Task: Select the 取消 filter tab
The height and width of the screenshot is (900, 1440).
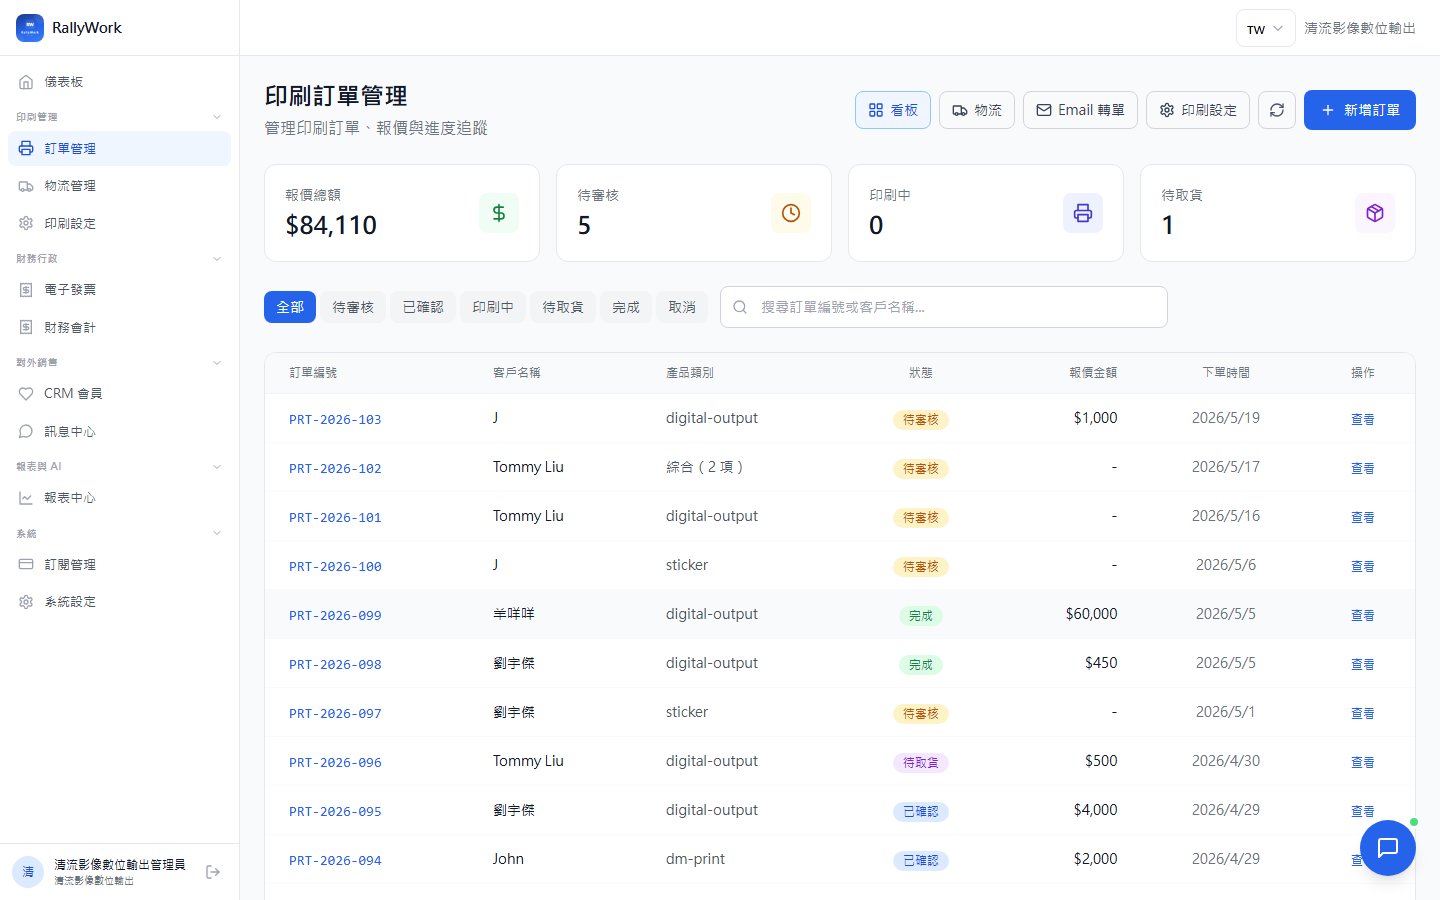Action: (x=682, y=307)
